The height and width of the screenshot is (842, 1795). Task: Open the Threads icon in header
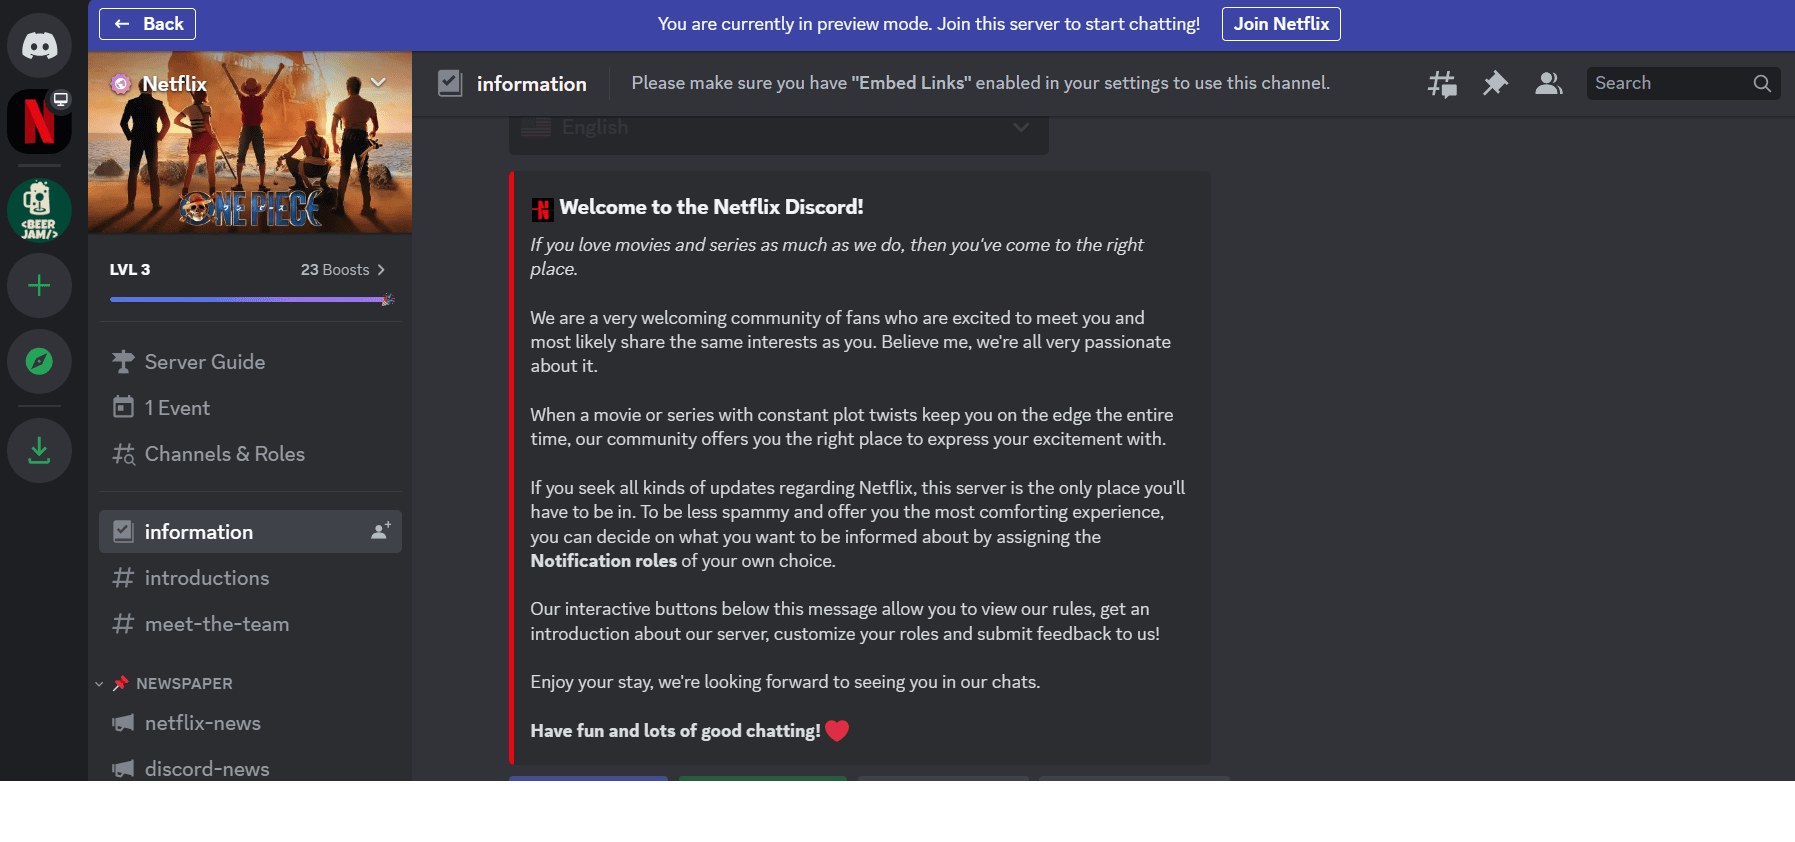(1441, 84)
